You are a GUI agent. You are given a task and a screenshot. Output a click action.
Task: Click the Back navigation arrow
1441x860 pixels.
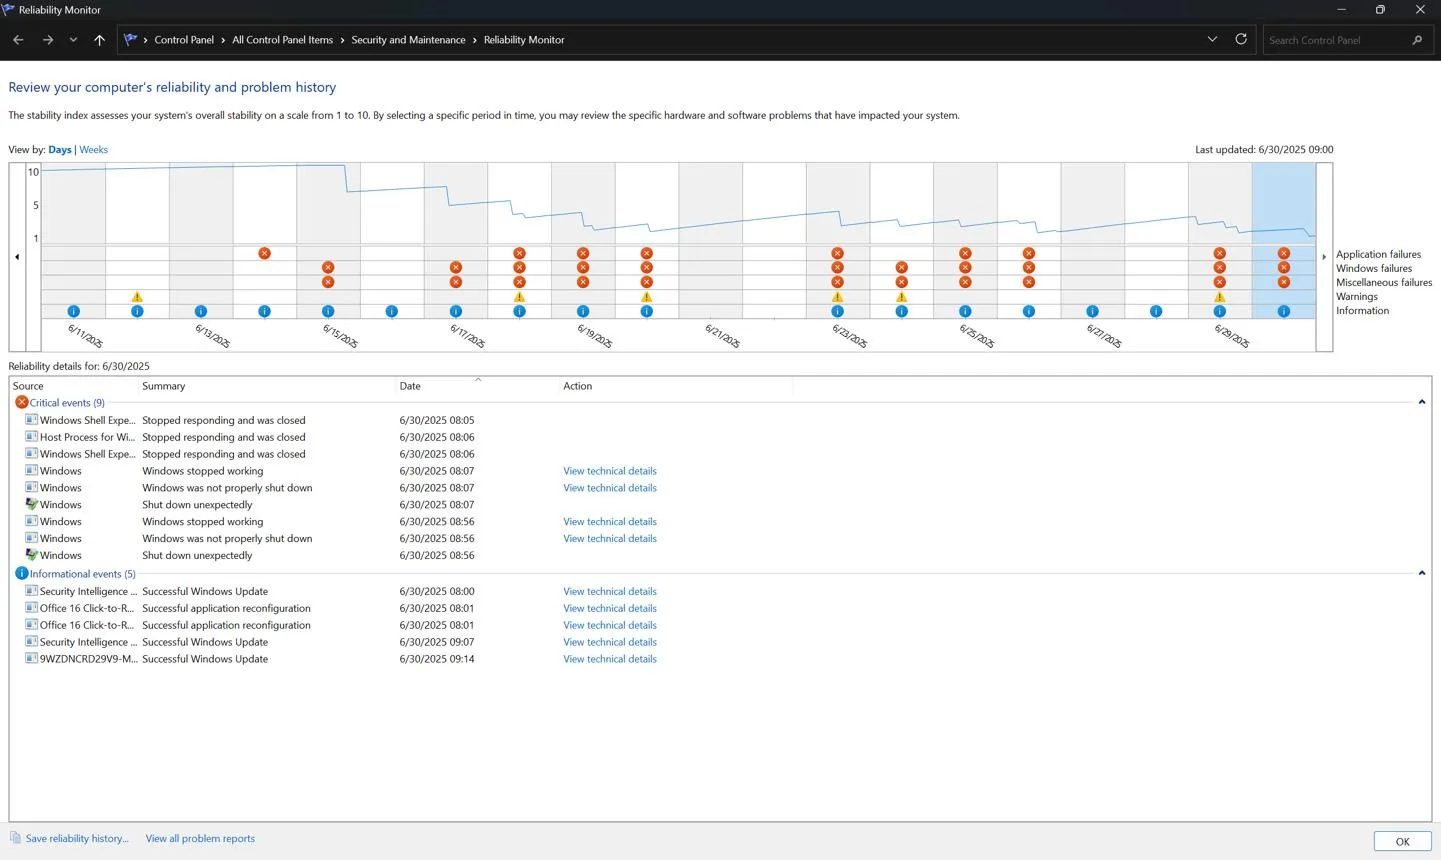[x=18, y=40]
